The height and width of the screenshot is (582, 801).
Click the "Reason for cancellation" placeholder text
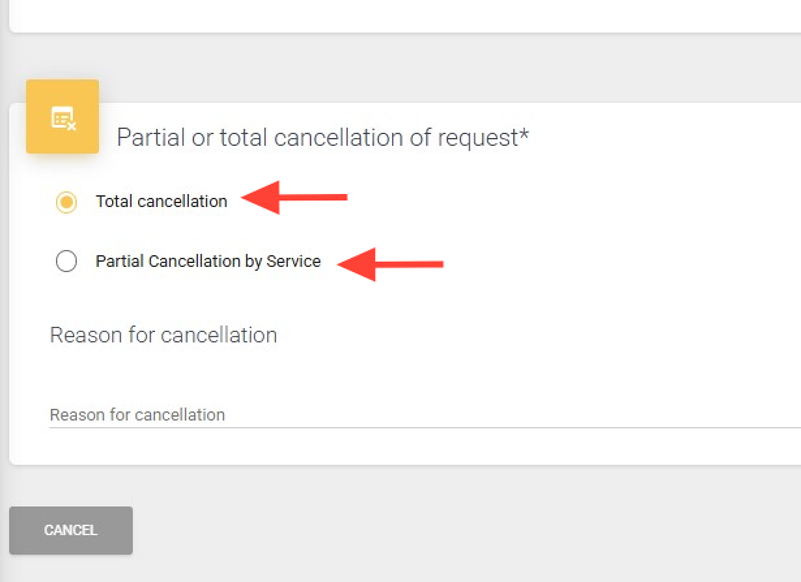click(137, 415)
